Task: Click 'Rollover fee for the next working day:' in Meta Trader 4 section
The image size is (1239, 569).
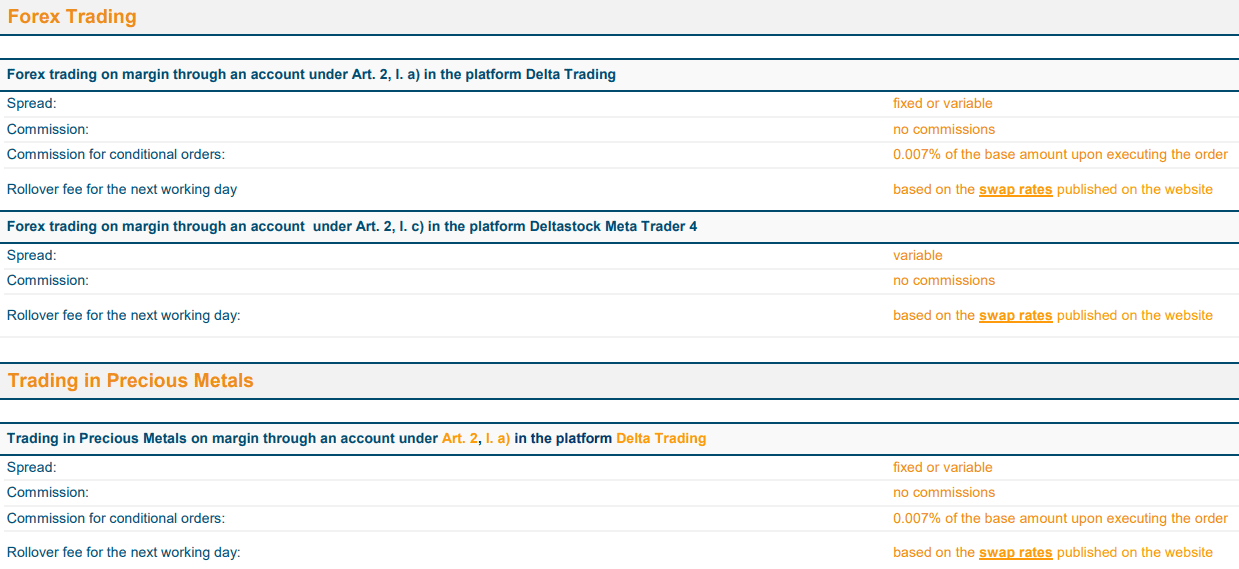Action: click(x=124, y=315)
